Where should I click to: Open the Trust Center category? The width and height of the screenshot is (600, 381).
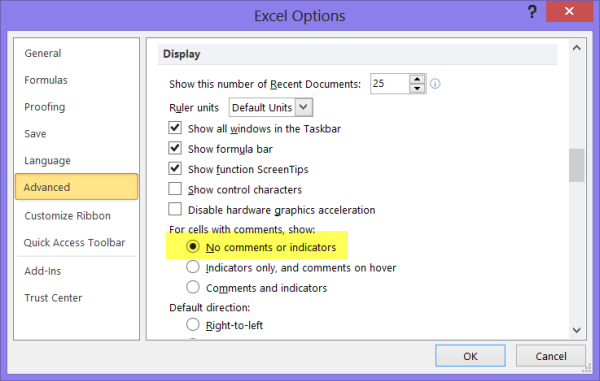pyautogui.click(x=77, y=298)
